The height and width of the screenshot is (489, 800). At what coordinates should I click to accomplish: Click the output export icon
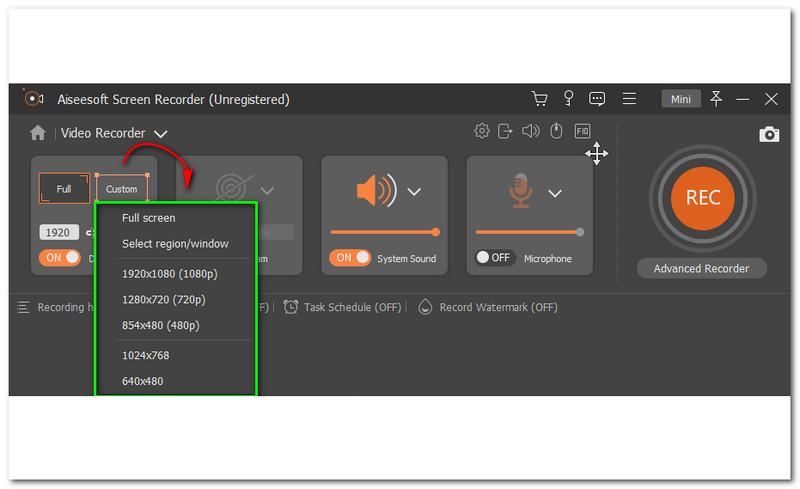(505, 131)
